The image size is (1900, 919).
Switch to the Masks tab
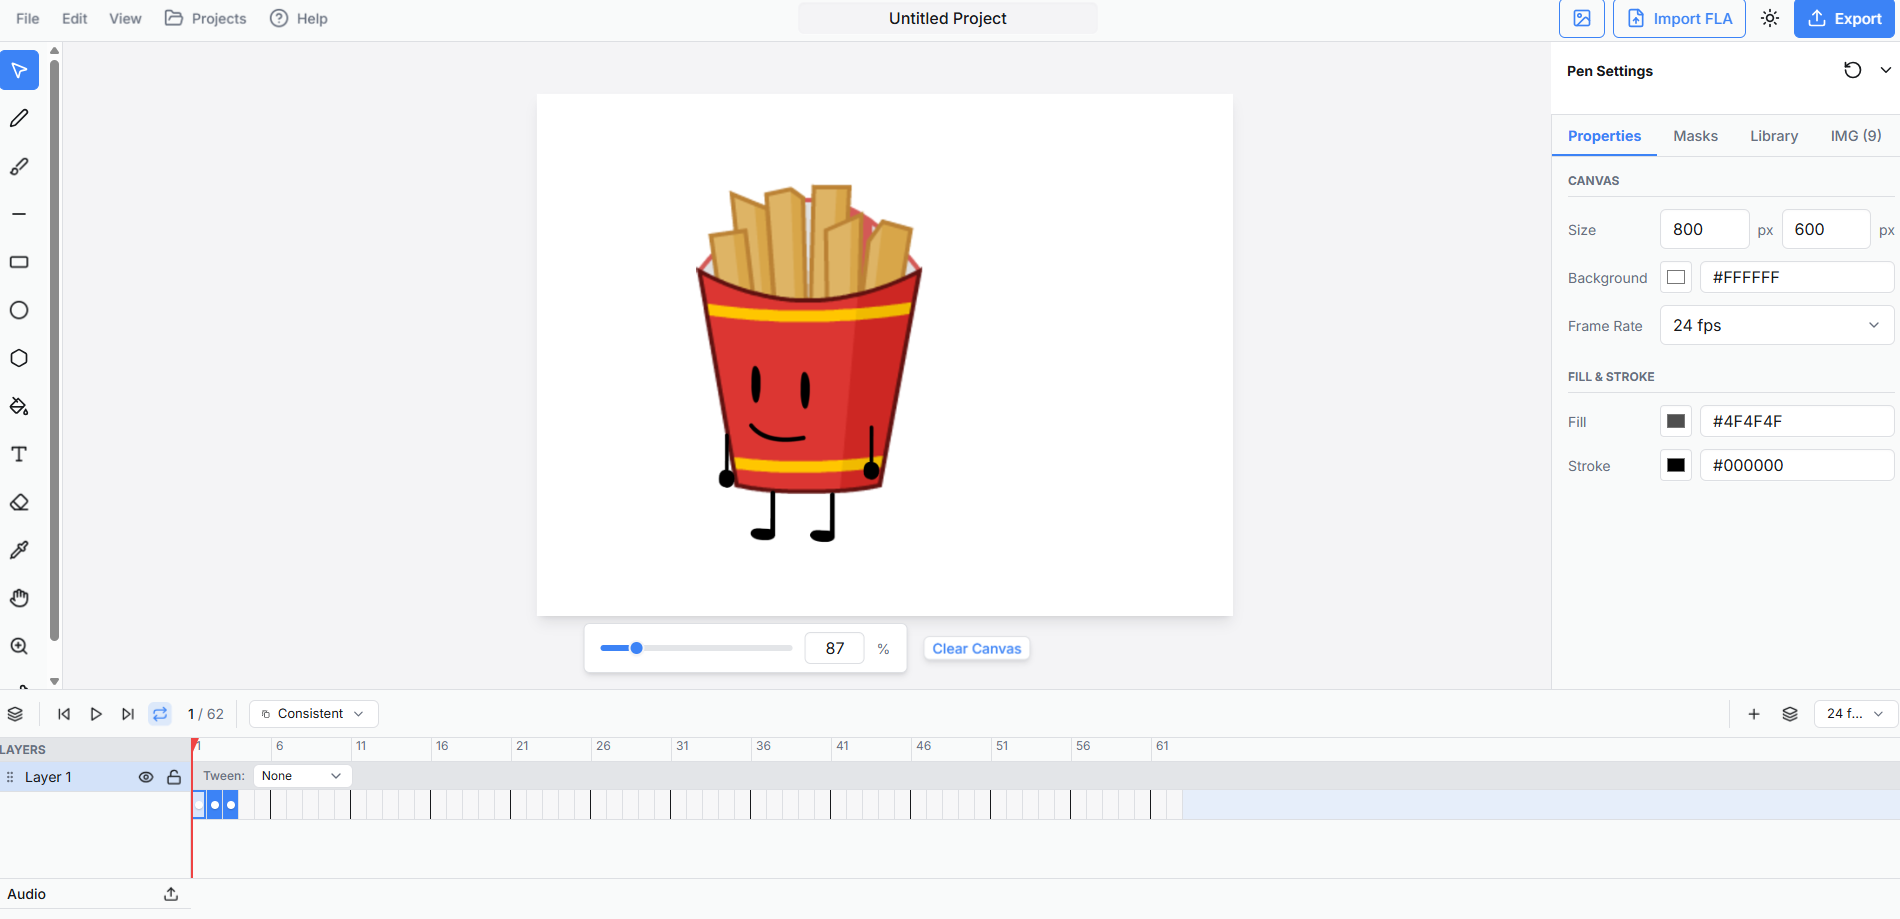[x=1695, y=136]
